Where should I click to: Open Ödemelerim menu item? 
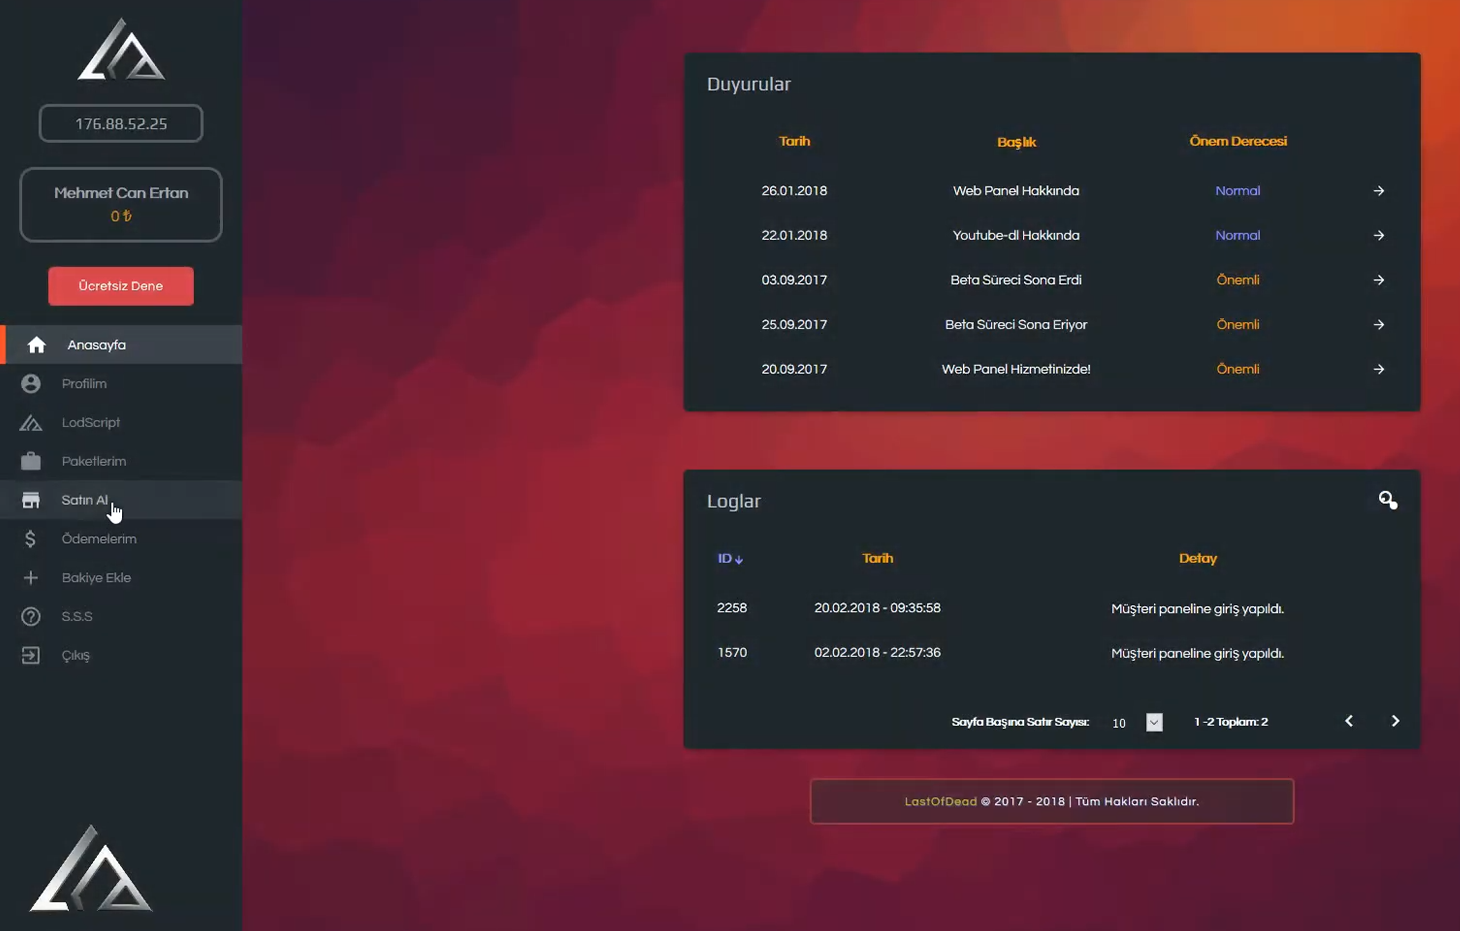[x=121, y=539]
